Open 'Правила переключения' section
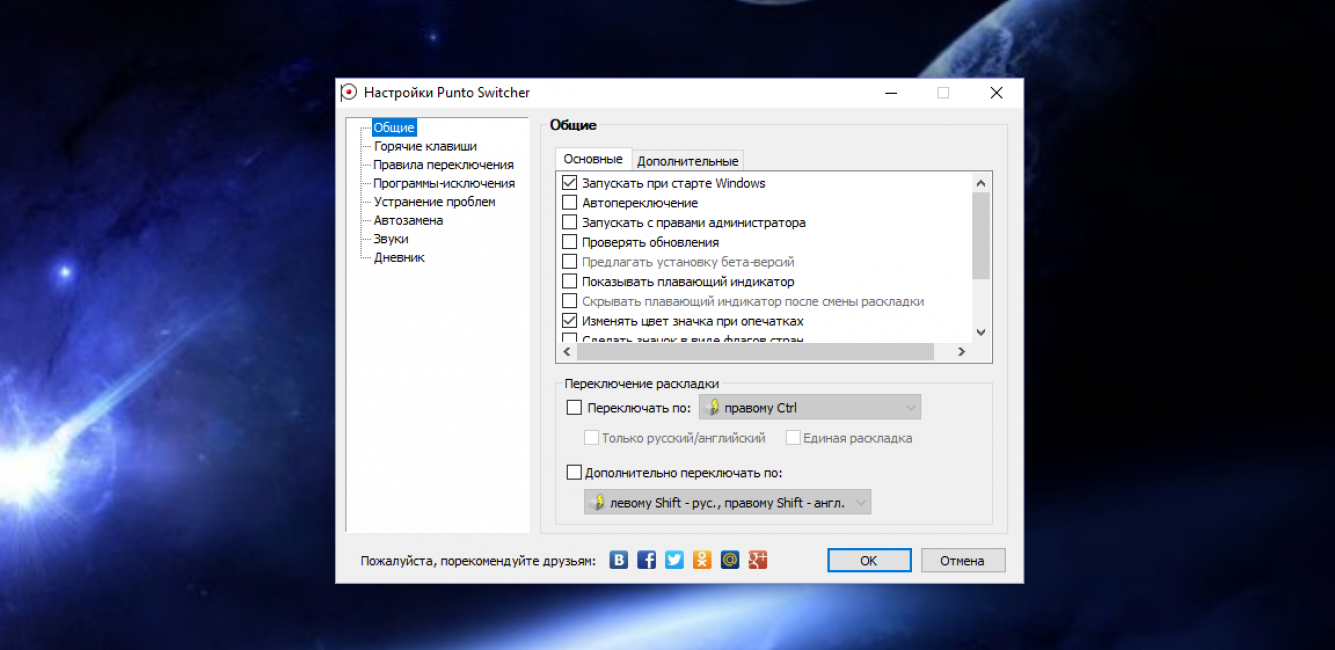The width and height of the screenshot is (1335, 650). (x=443, y=165)
